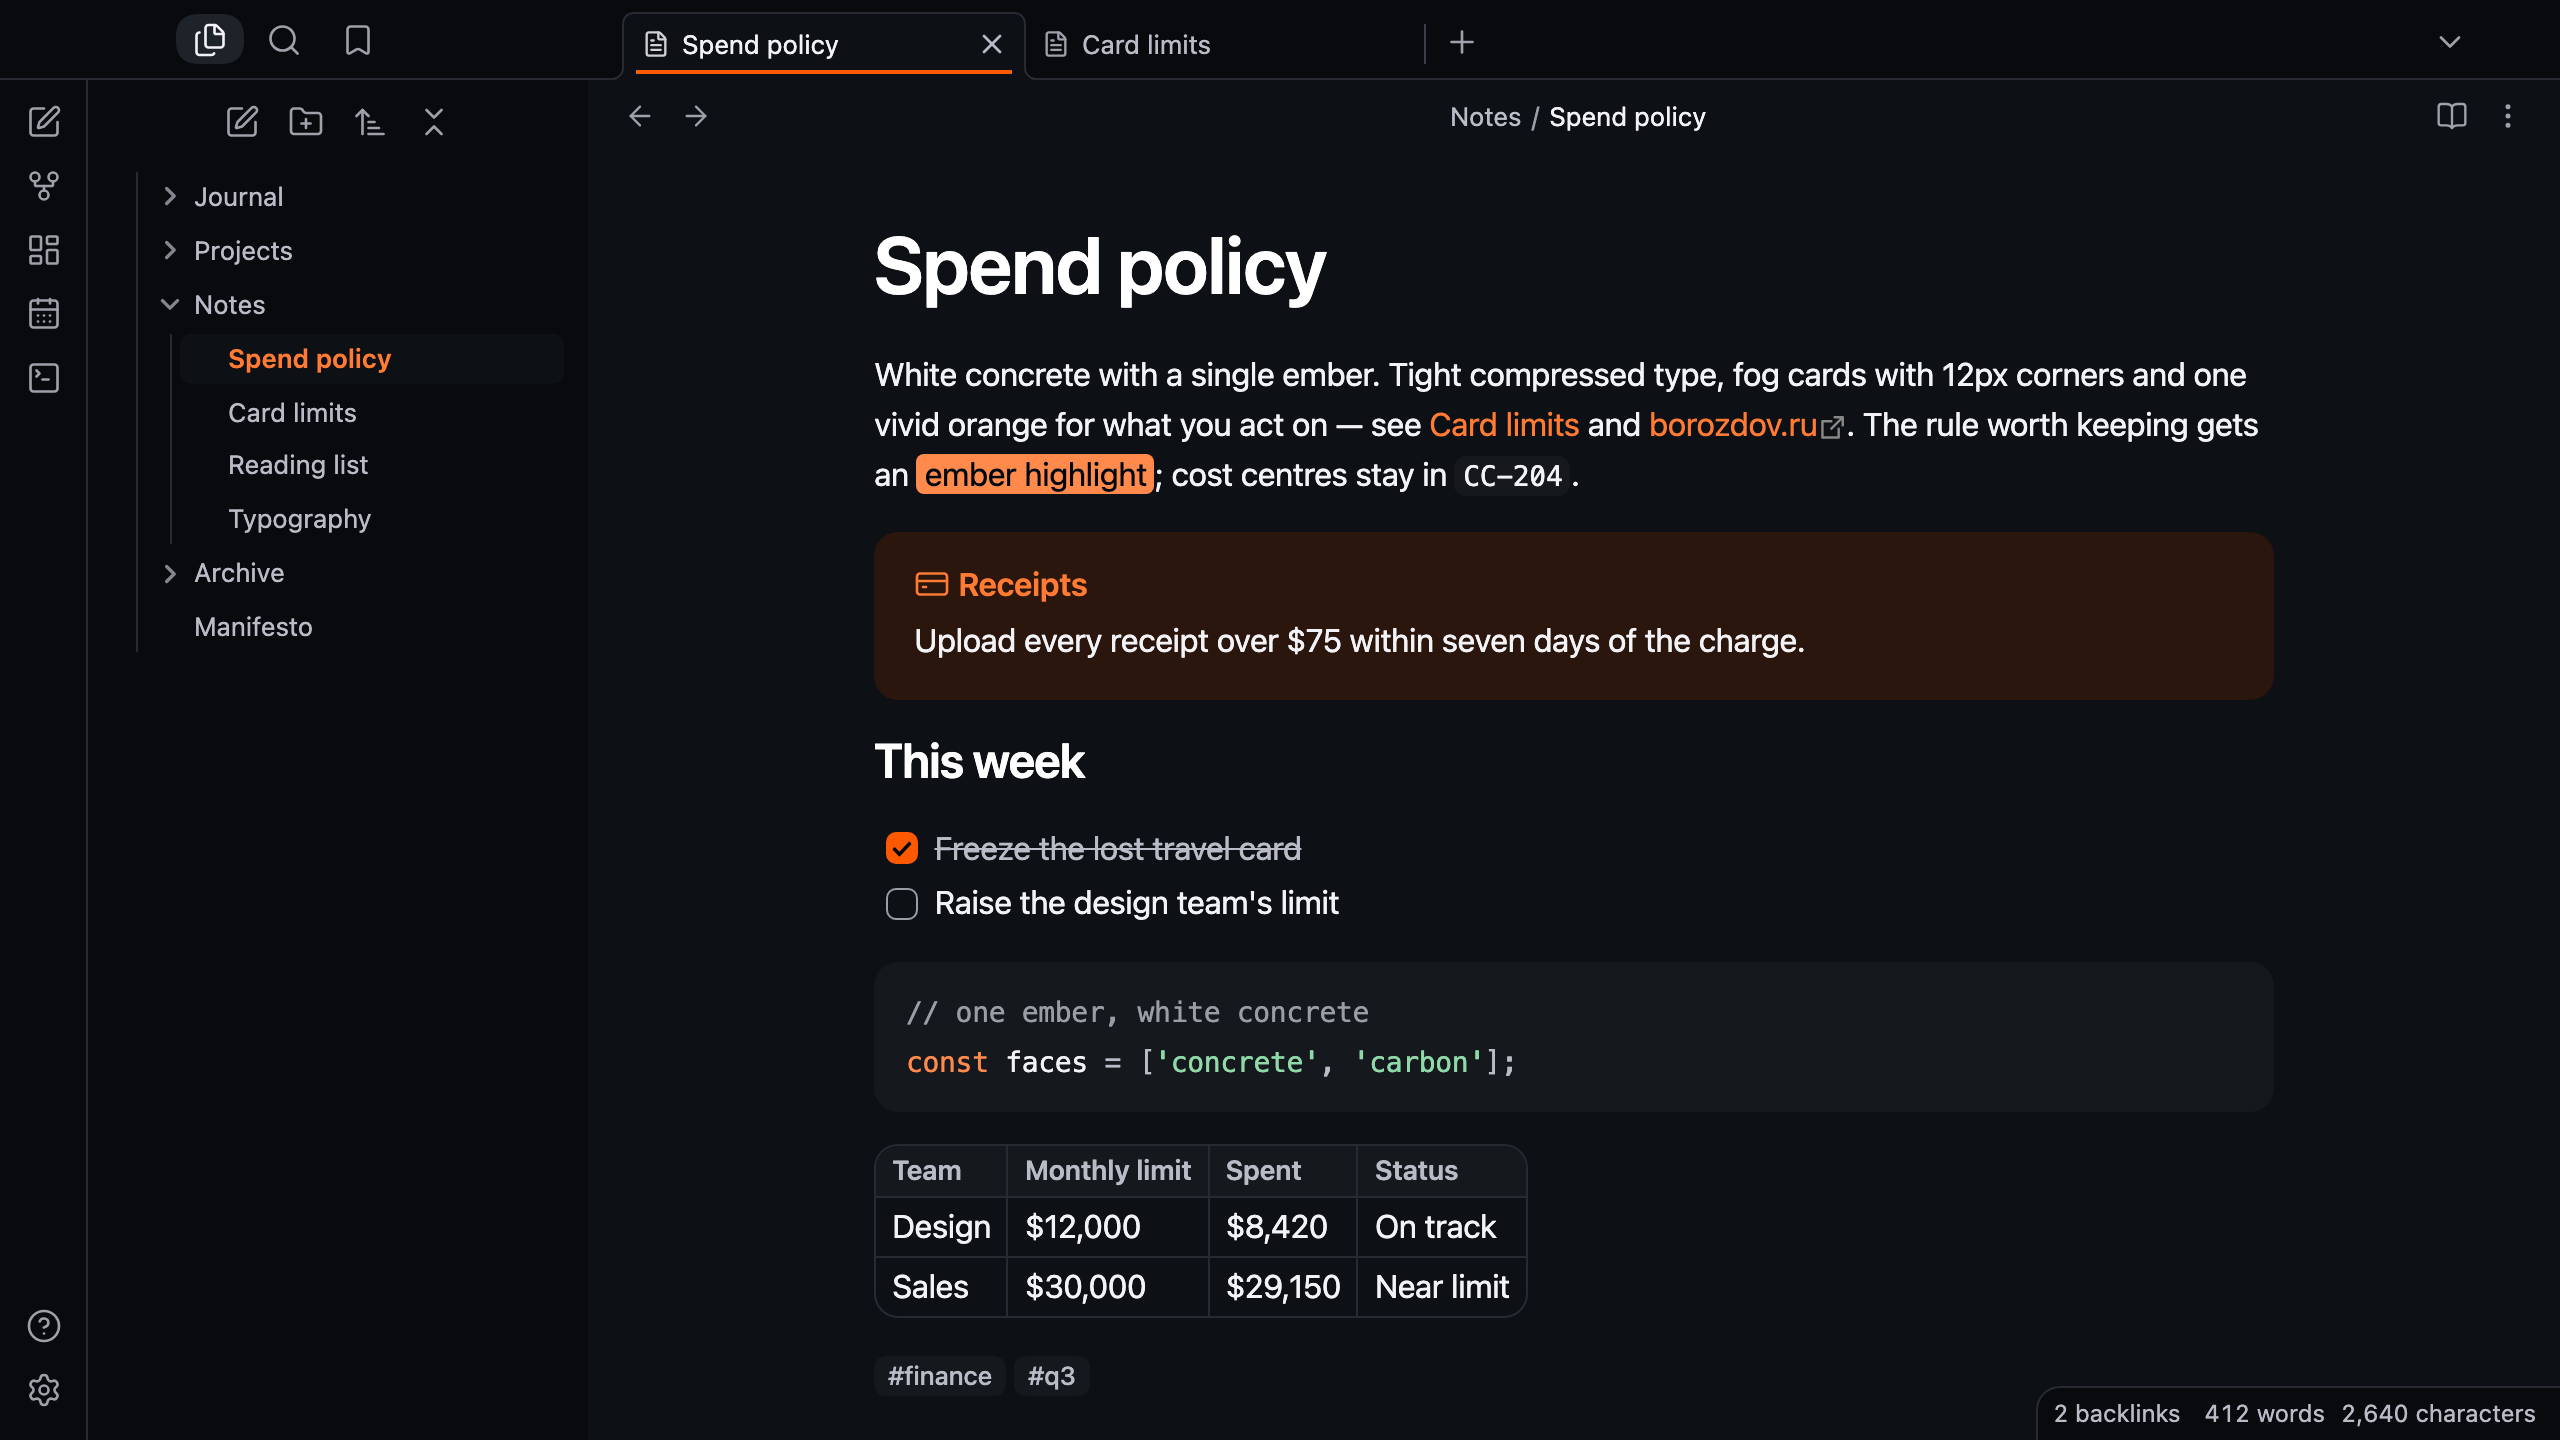Uncheck 'Freeze the lost travel card'
This screenshot has width=2560, height=1440.
[x=902, y=848]
